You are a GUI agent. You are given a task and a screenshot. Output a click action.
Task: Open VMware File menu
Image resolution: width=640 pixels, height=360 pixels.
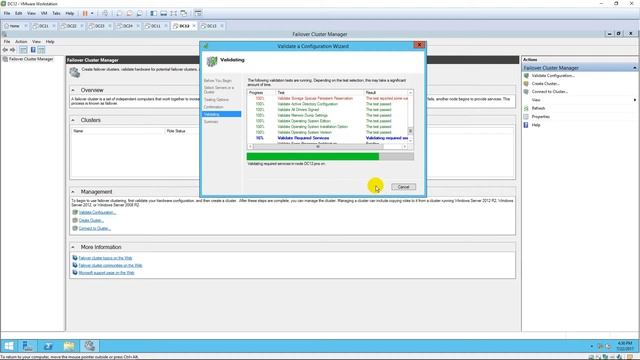coord(7,13)
